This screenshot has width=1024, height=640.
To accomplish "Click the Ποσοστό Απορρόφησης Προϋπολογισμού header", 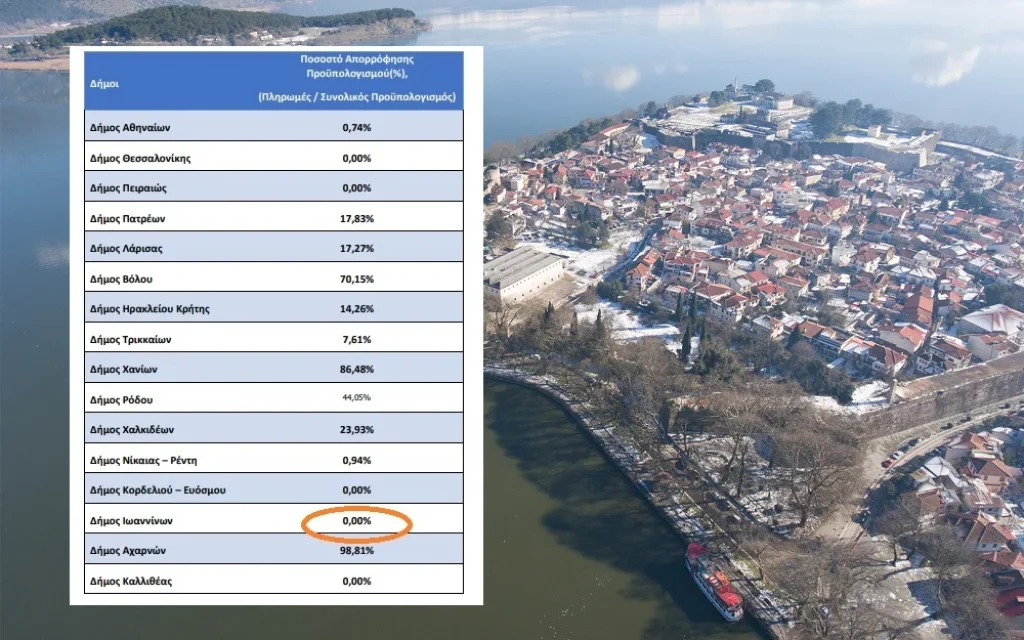I will (358, 80).
